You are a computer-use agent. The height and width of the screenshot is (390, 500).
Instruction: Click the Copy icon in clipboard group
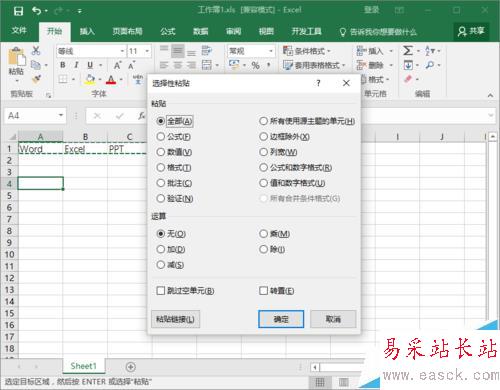pos(36,65)
